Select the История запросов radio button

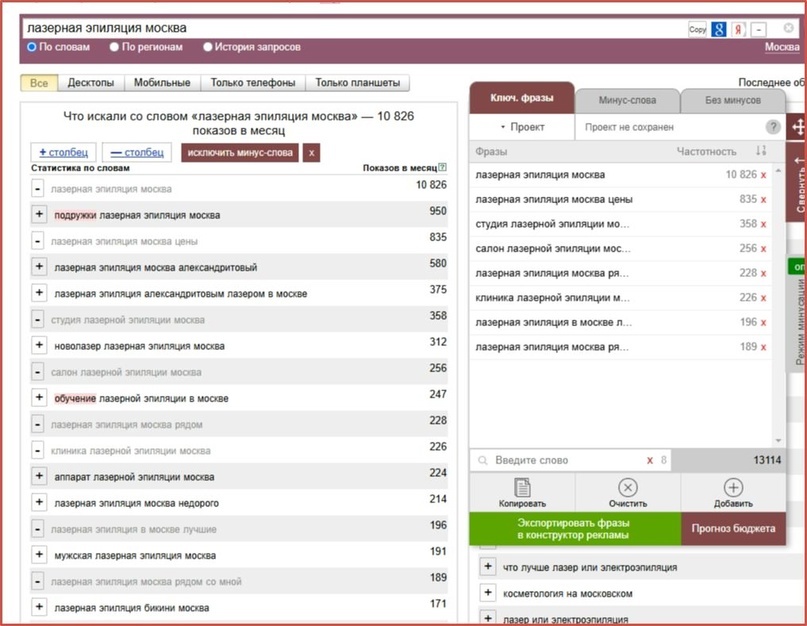click(207, 47)
